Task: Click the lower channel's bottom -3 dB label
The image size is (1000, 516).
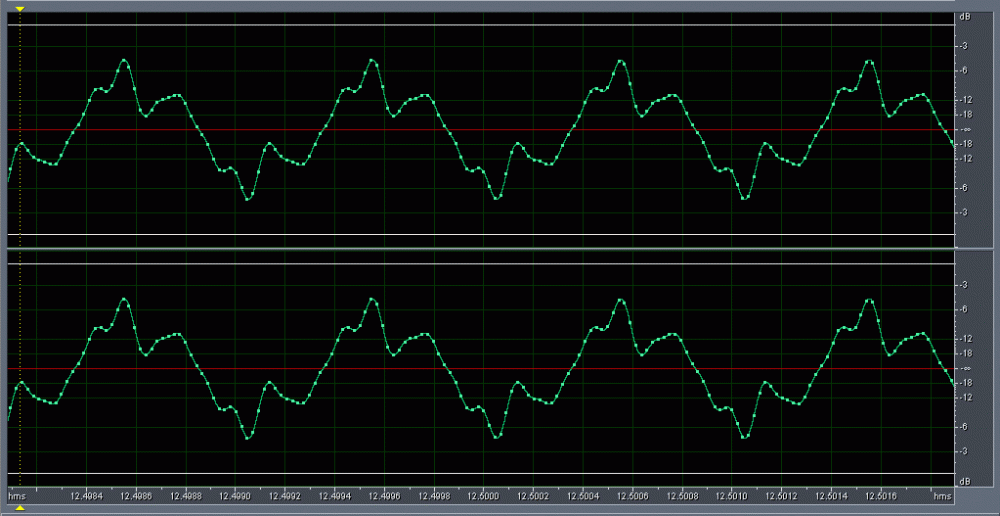Action: click(964, 450)
